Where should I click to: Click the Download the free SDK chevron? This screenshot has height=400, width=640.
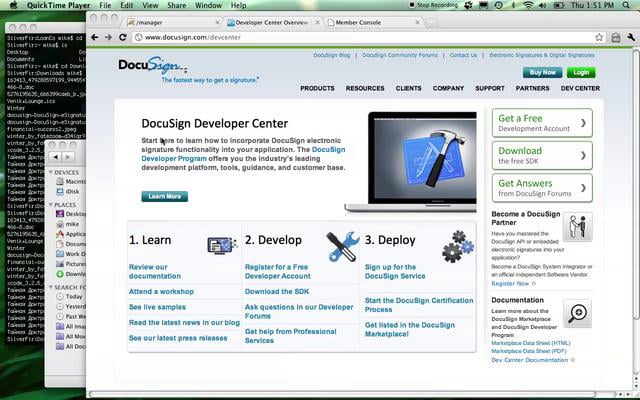583,156
